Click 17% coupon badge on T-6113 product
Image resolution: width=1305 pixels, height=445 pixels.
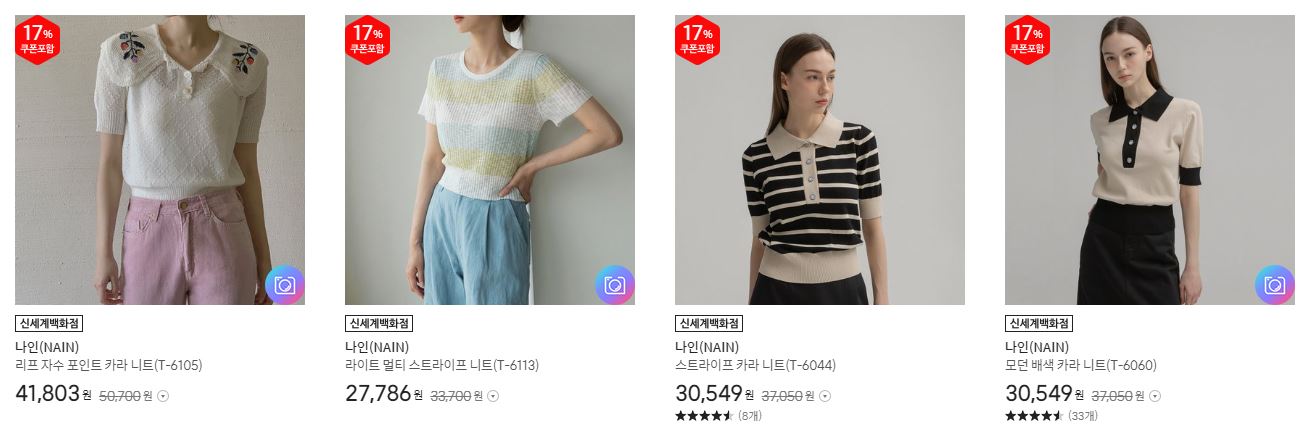click(368, 40)
